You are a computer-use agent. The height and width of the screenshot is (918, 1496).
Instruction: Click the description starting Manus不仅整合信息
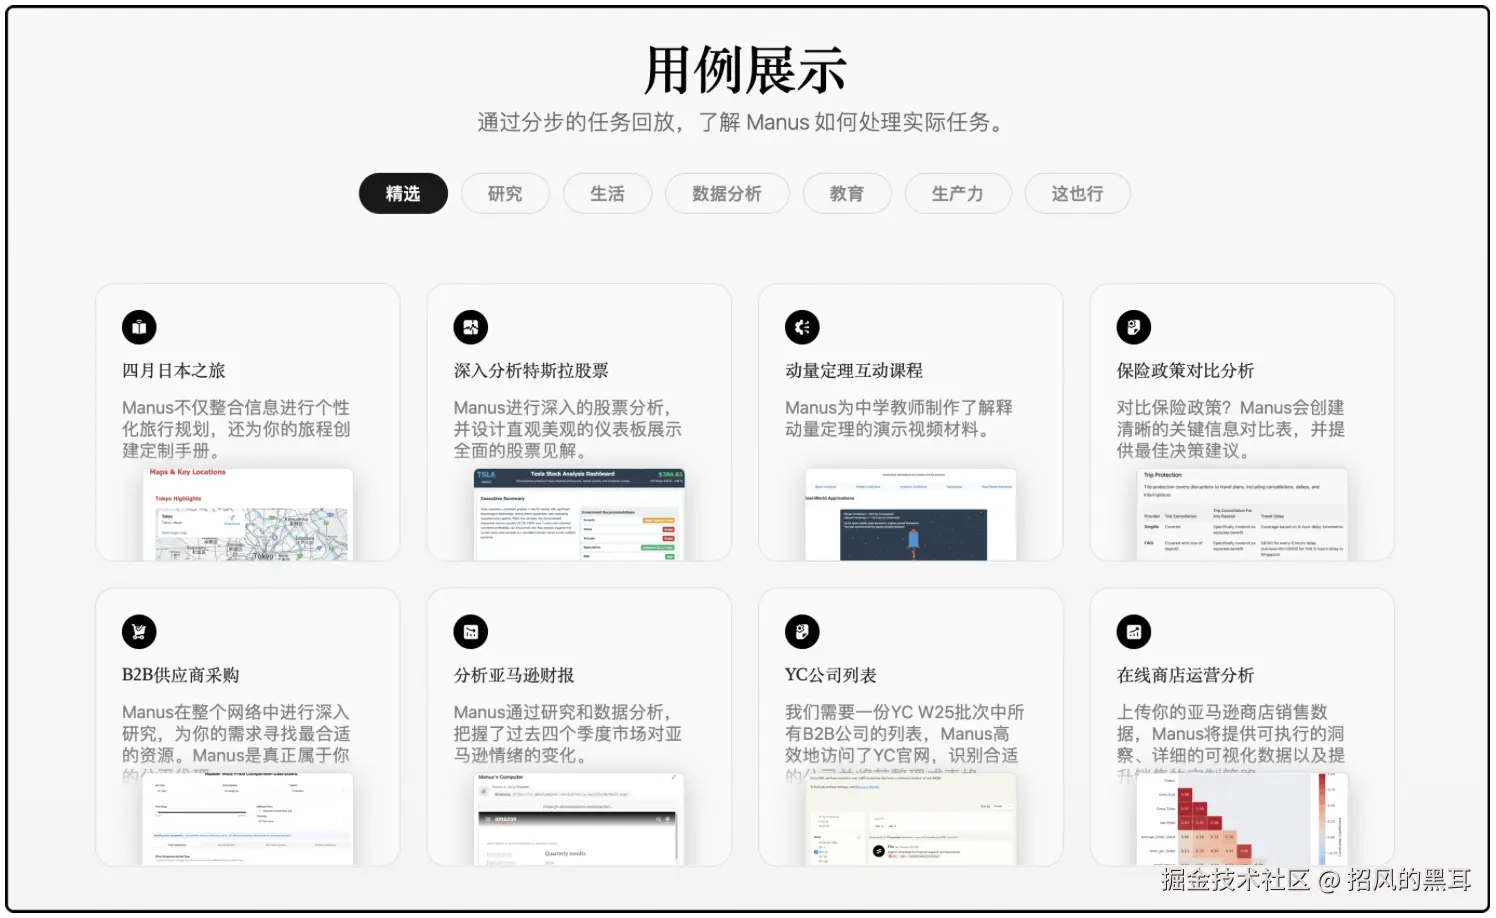point(236,429)
